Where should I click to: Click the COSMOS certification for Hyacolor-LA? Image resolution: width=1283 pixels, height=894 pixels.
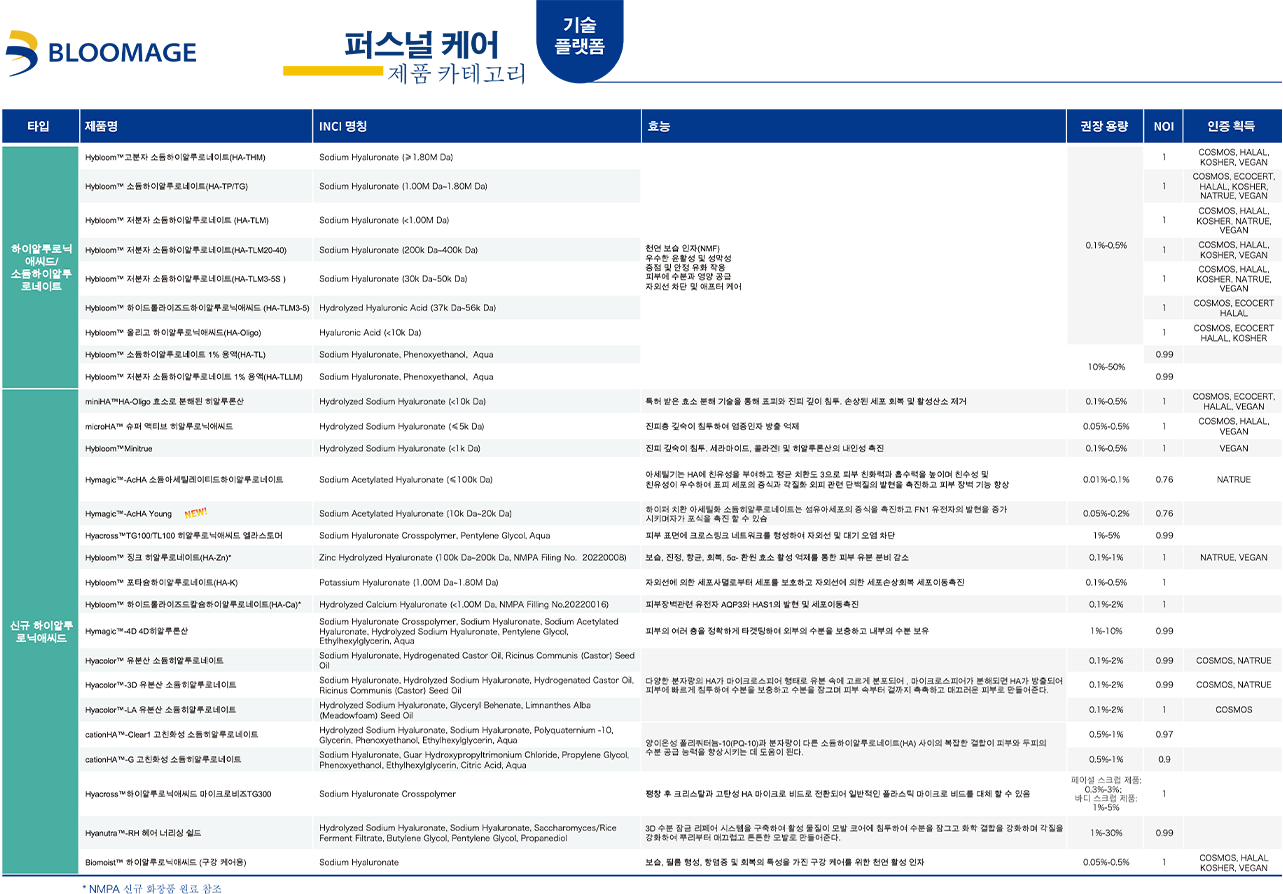1233,709
